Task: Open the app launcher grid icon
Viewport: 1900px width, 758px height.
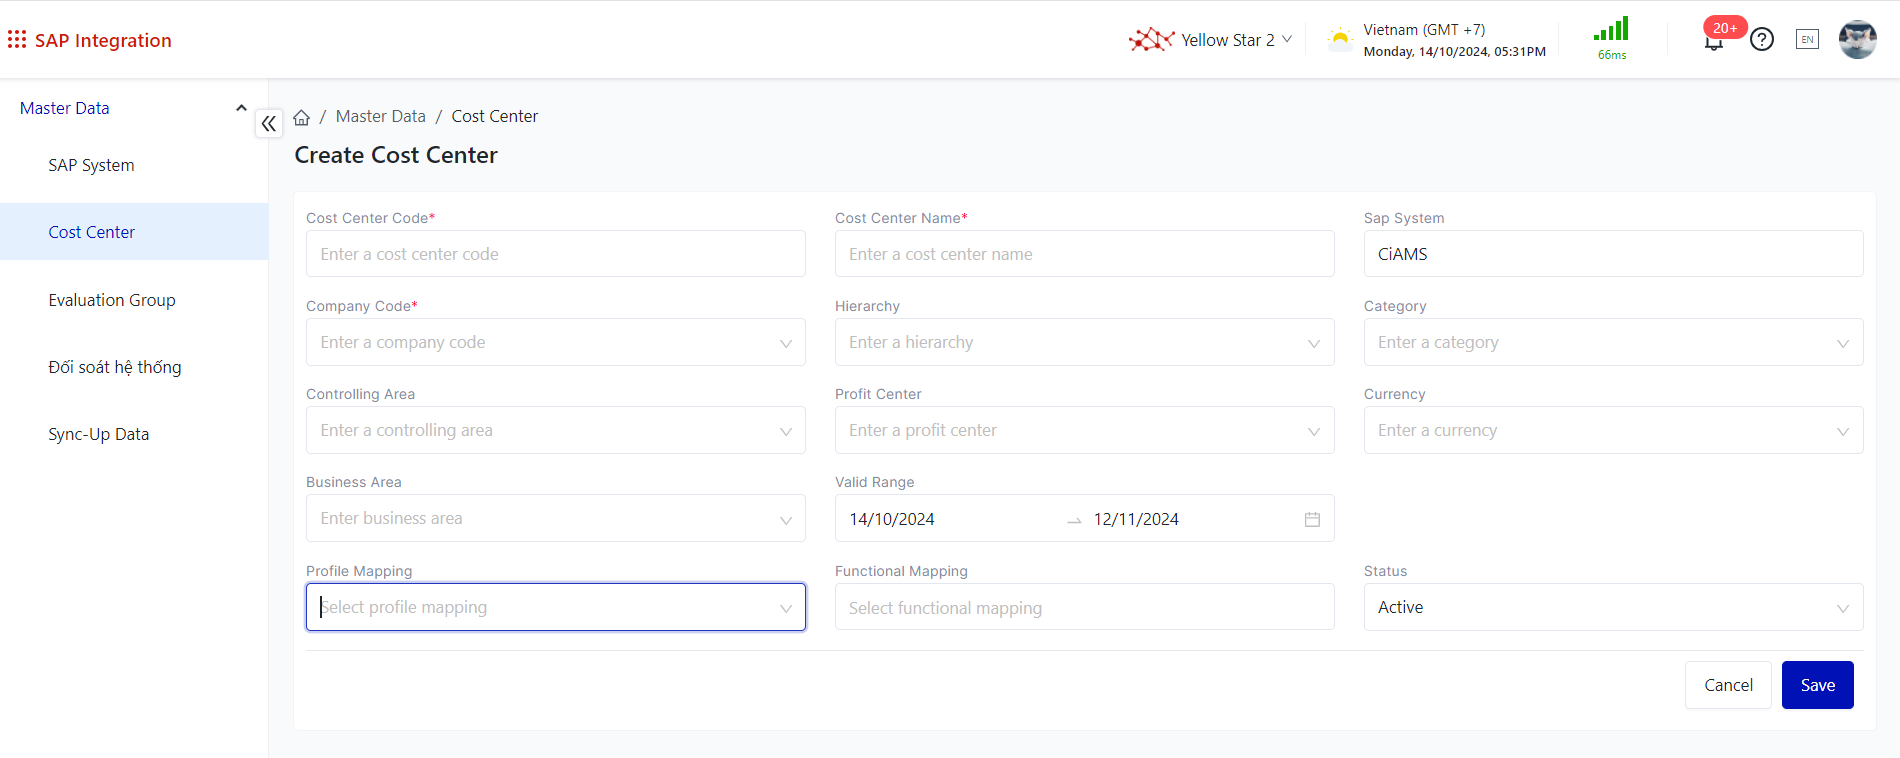Action: click(x=17, y=40)
